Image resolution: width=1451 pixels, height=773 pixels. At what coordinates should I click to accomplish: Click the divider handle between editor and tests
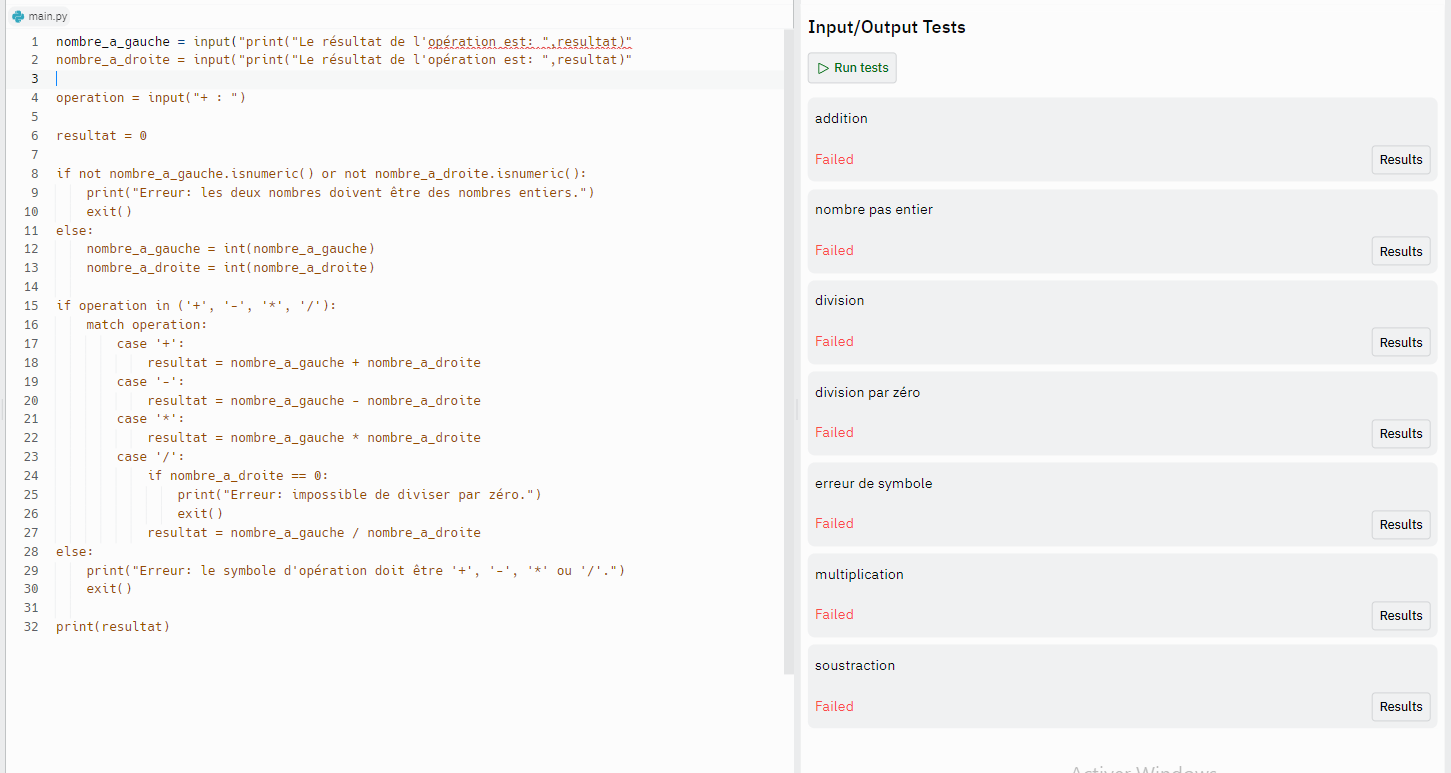pyautogui.click(x=797, y=410)
